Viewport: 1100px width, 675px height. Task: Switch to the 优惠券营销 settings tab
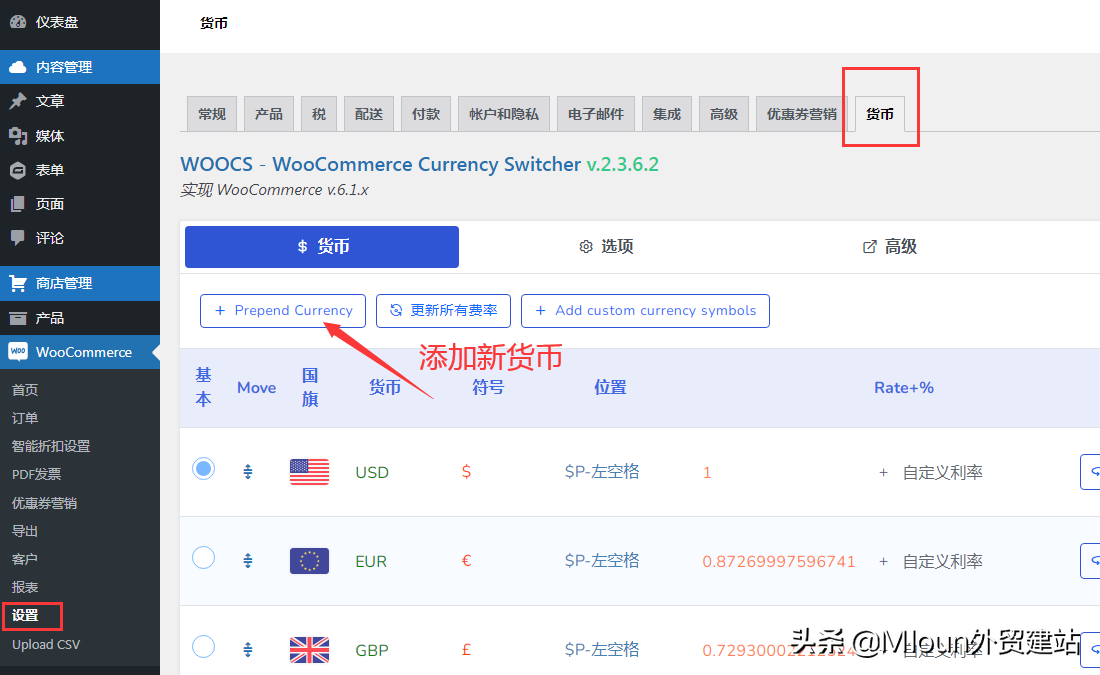pyautogui.click(x=802, y=114)
